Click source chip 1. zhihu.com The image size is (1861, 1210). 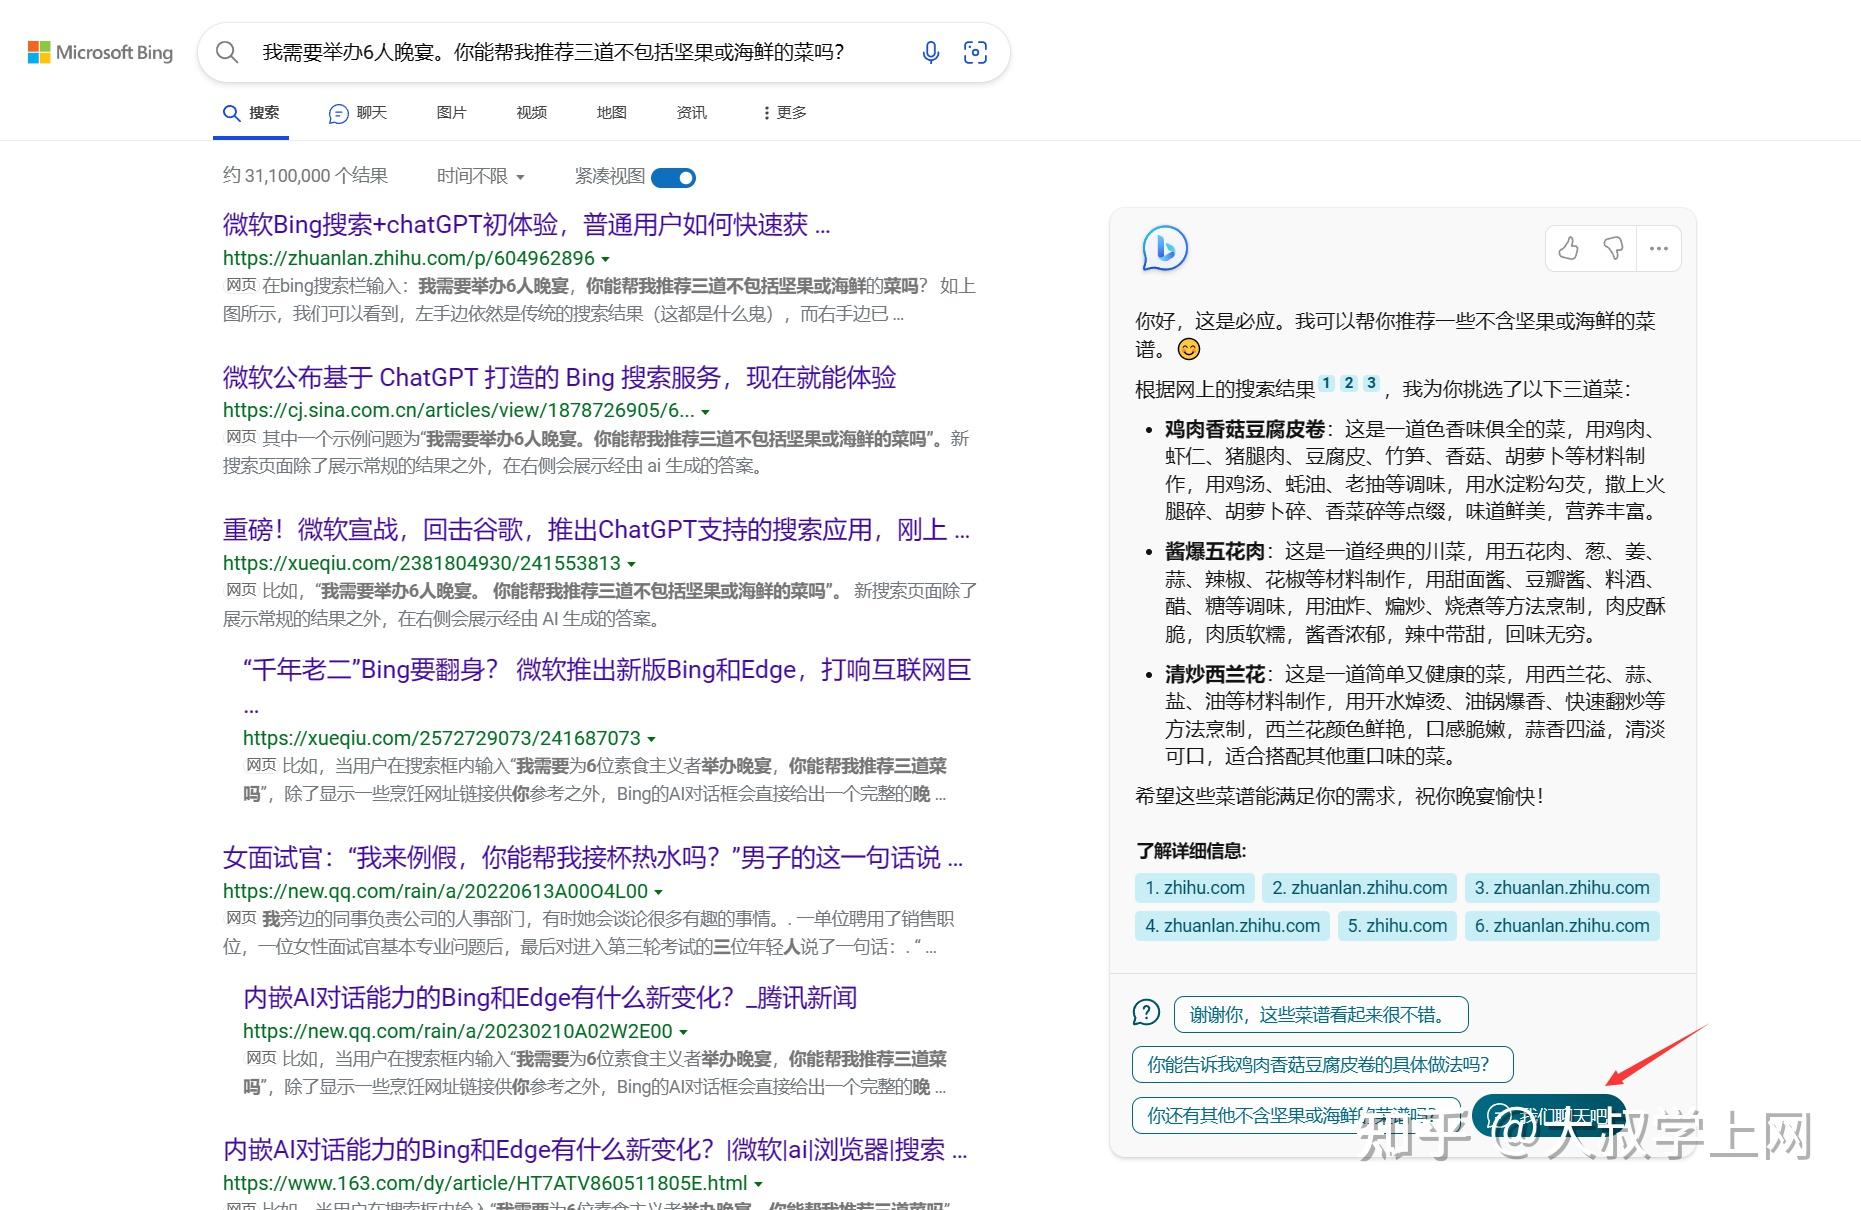(x=1195, y=888)
